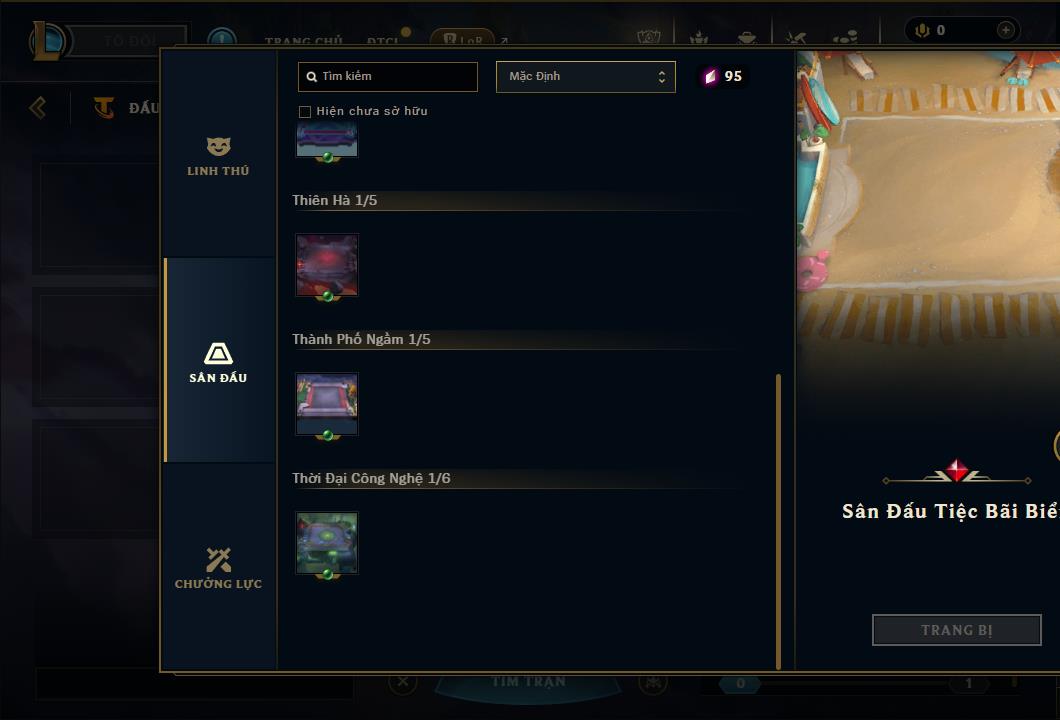Click the Teamfight Tactics logo icon

click(104, 107)
